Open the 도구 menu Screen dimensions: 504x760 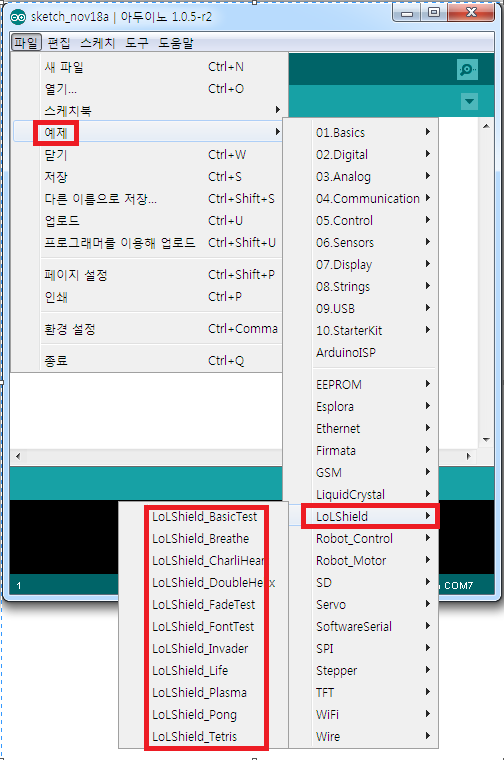point(137,43)
